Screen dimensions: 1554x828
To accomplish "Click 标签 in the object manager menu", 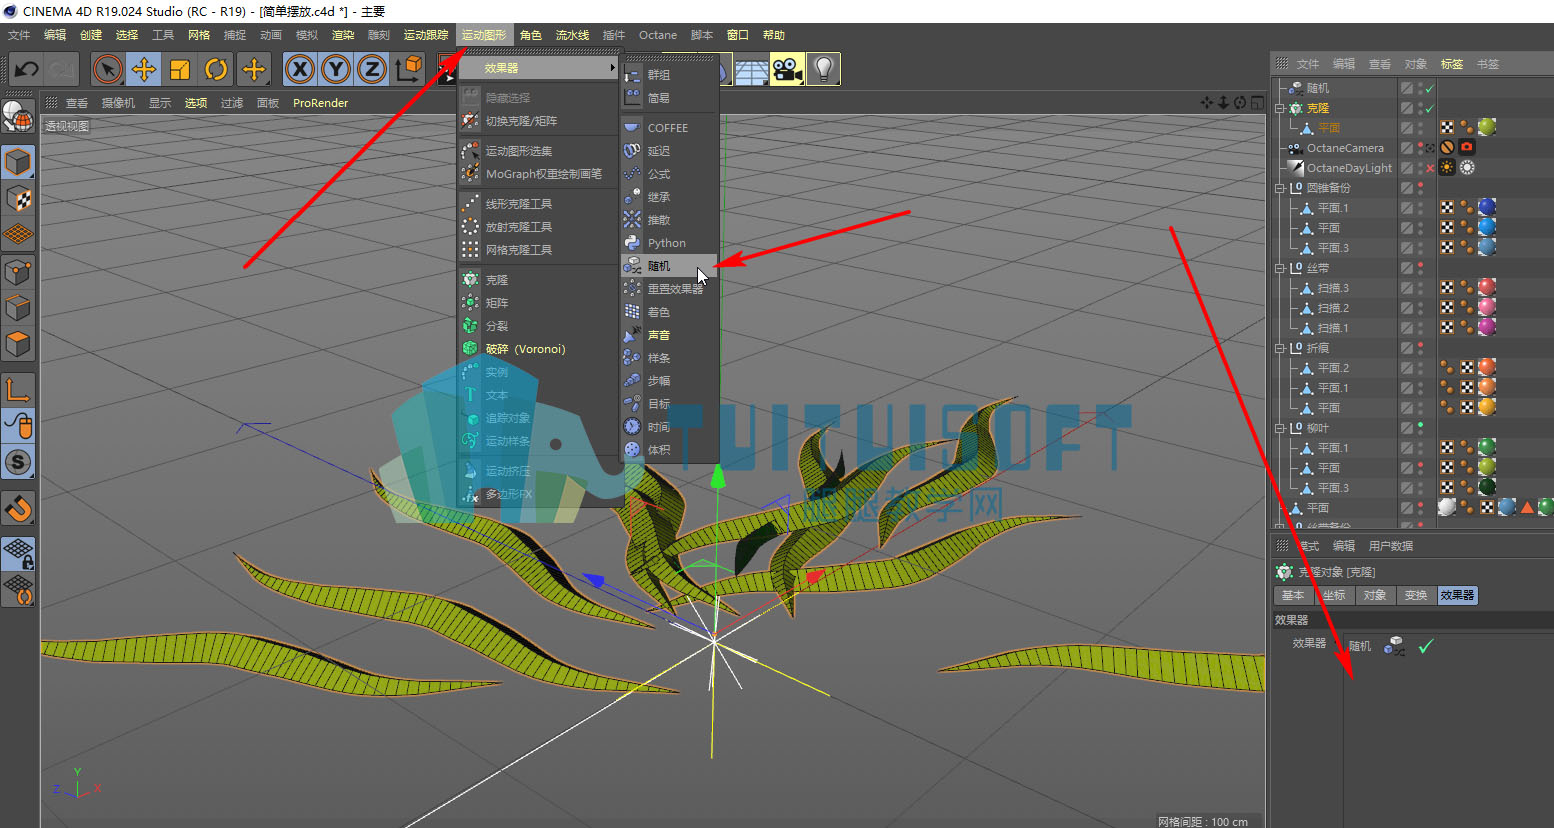I will 1452,64.
